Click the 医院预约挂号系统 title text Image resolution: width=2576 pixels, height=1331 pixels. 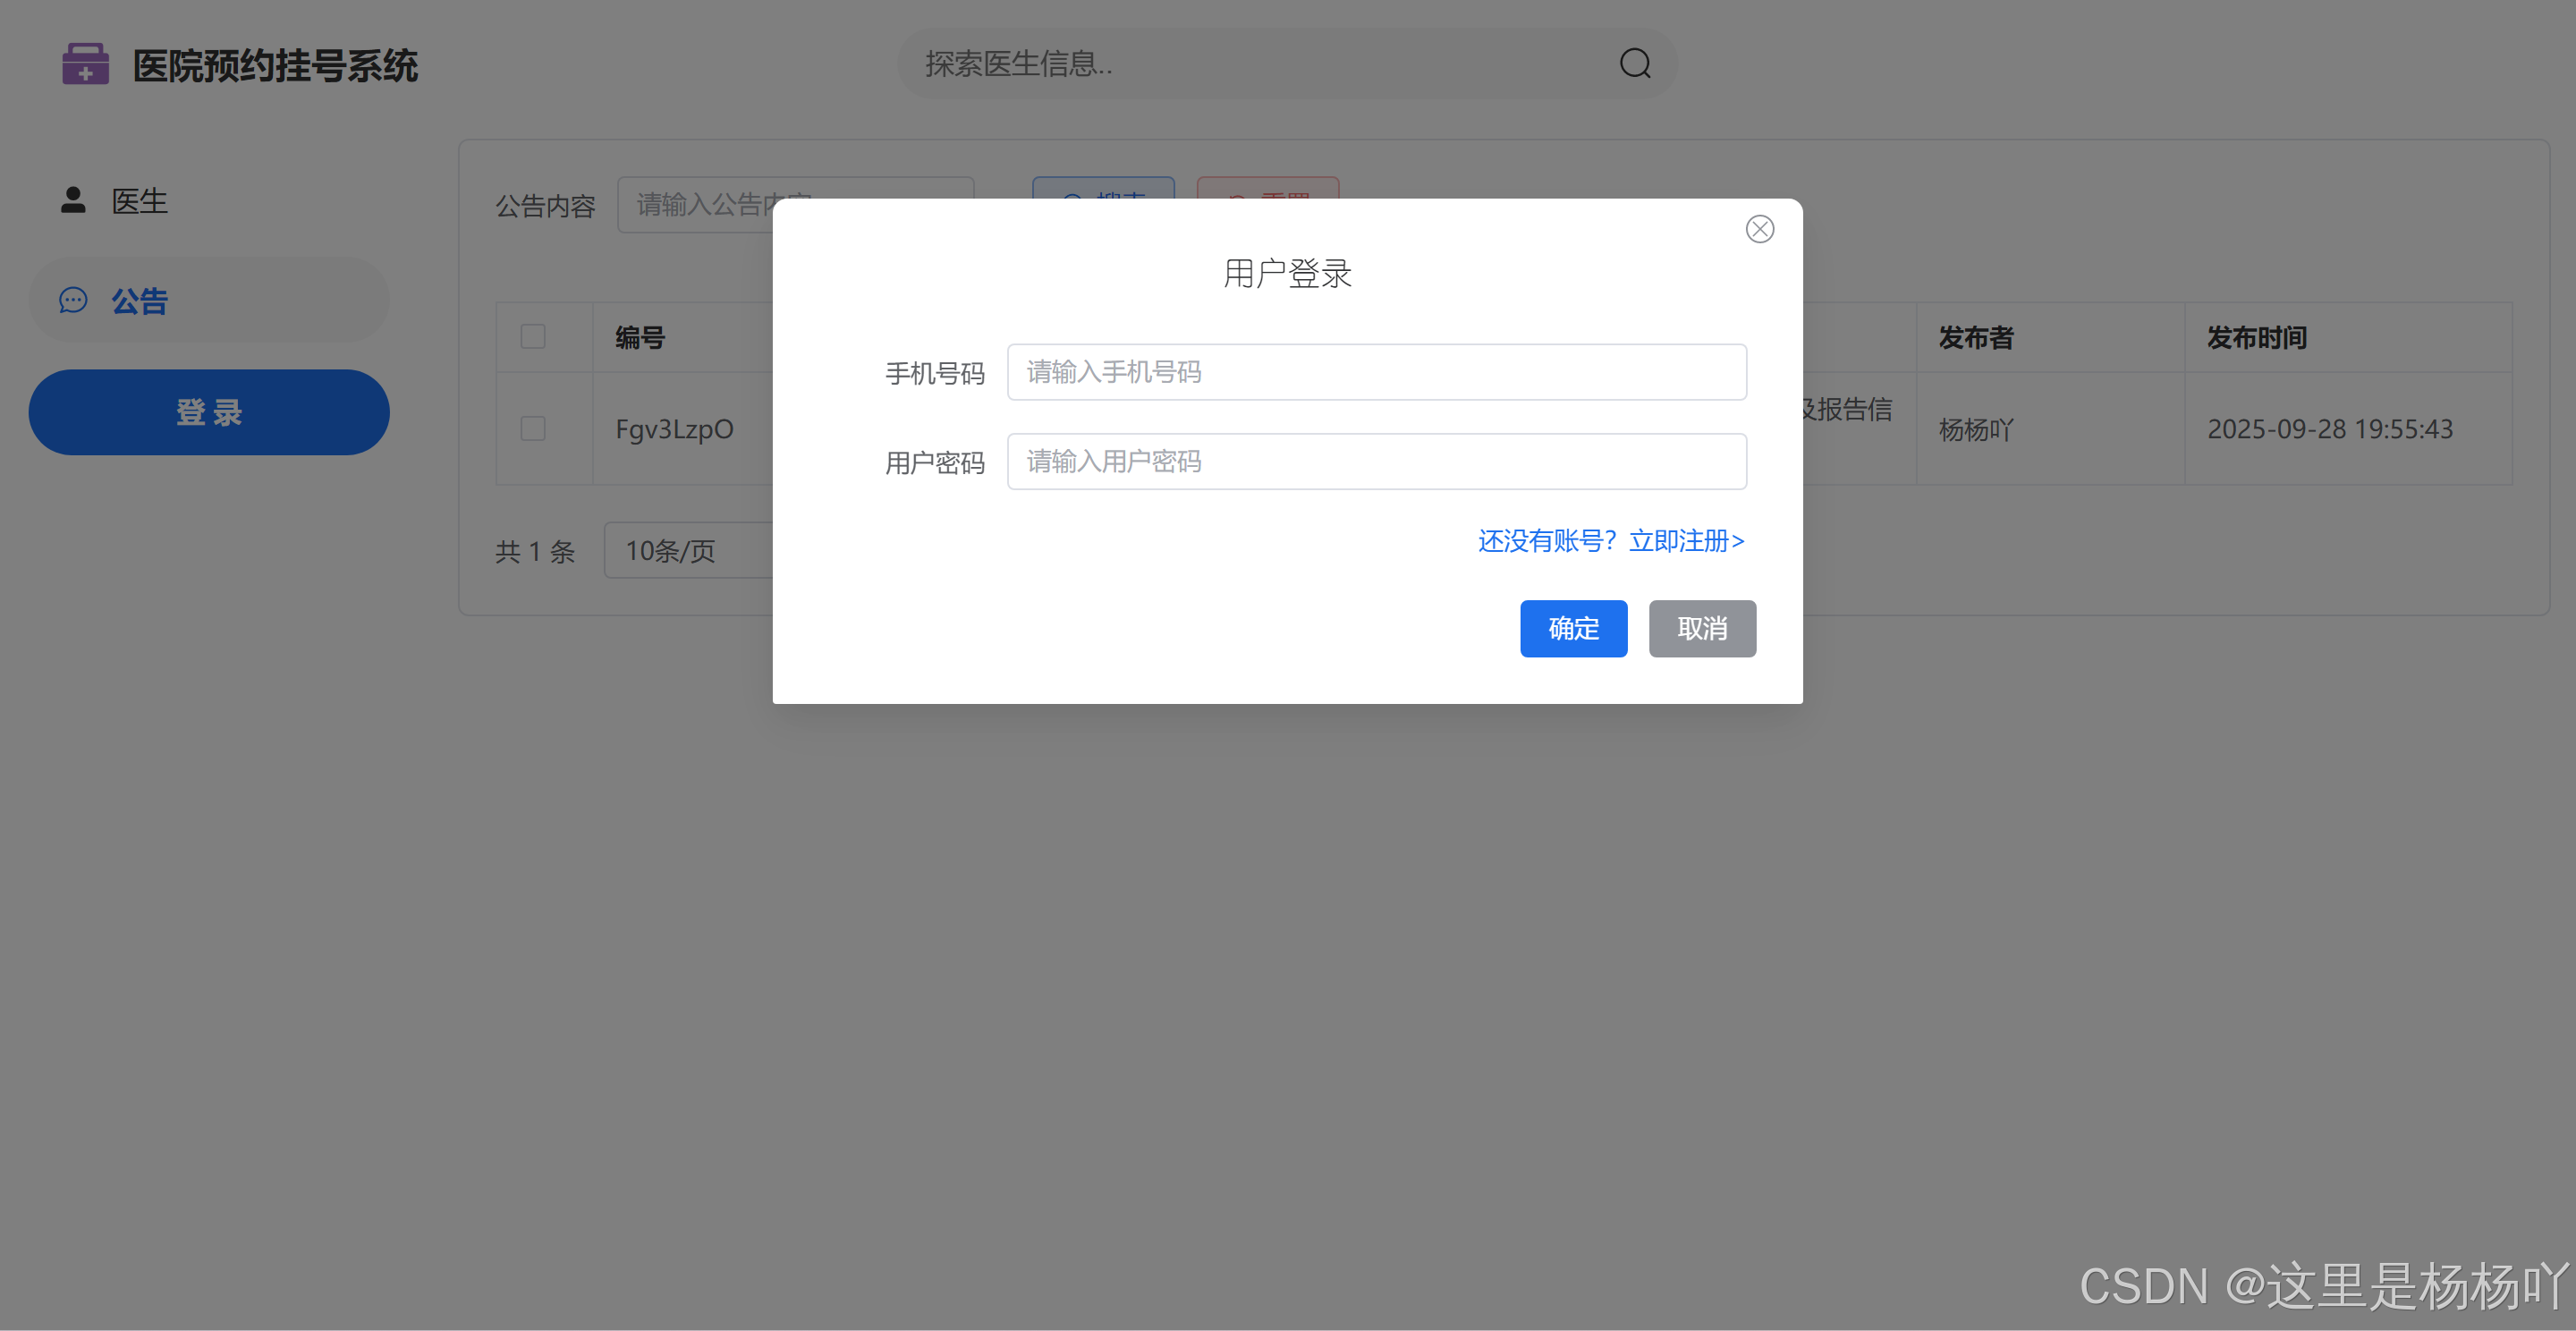[275, 66]
